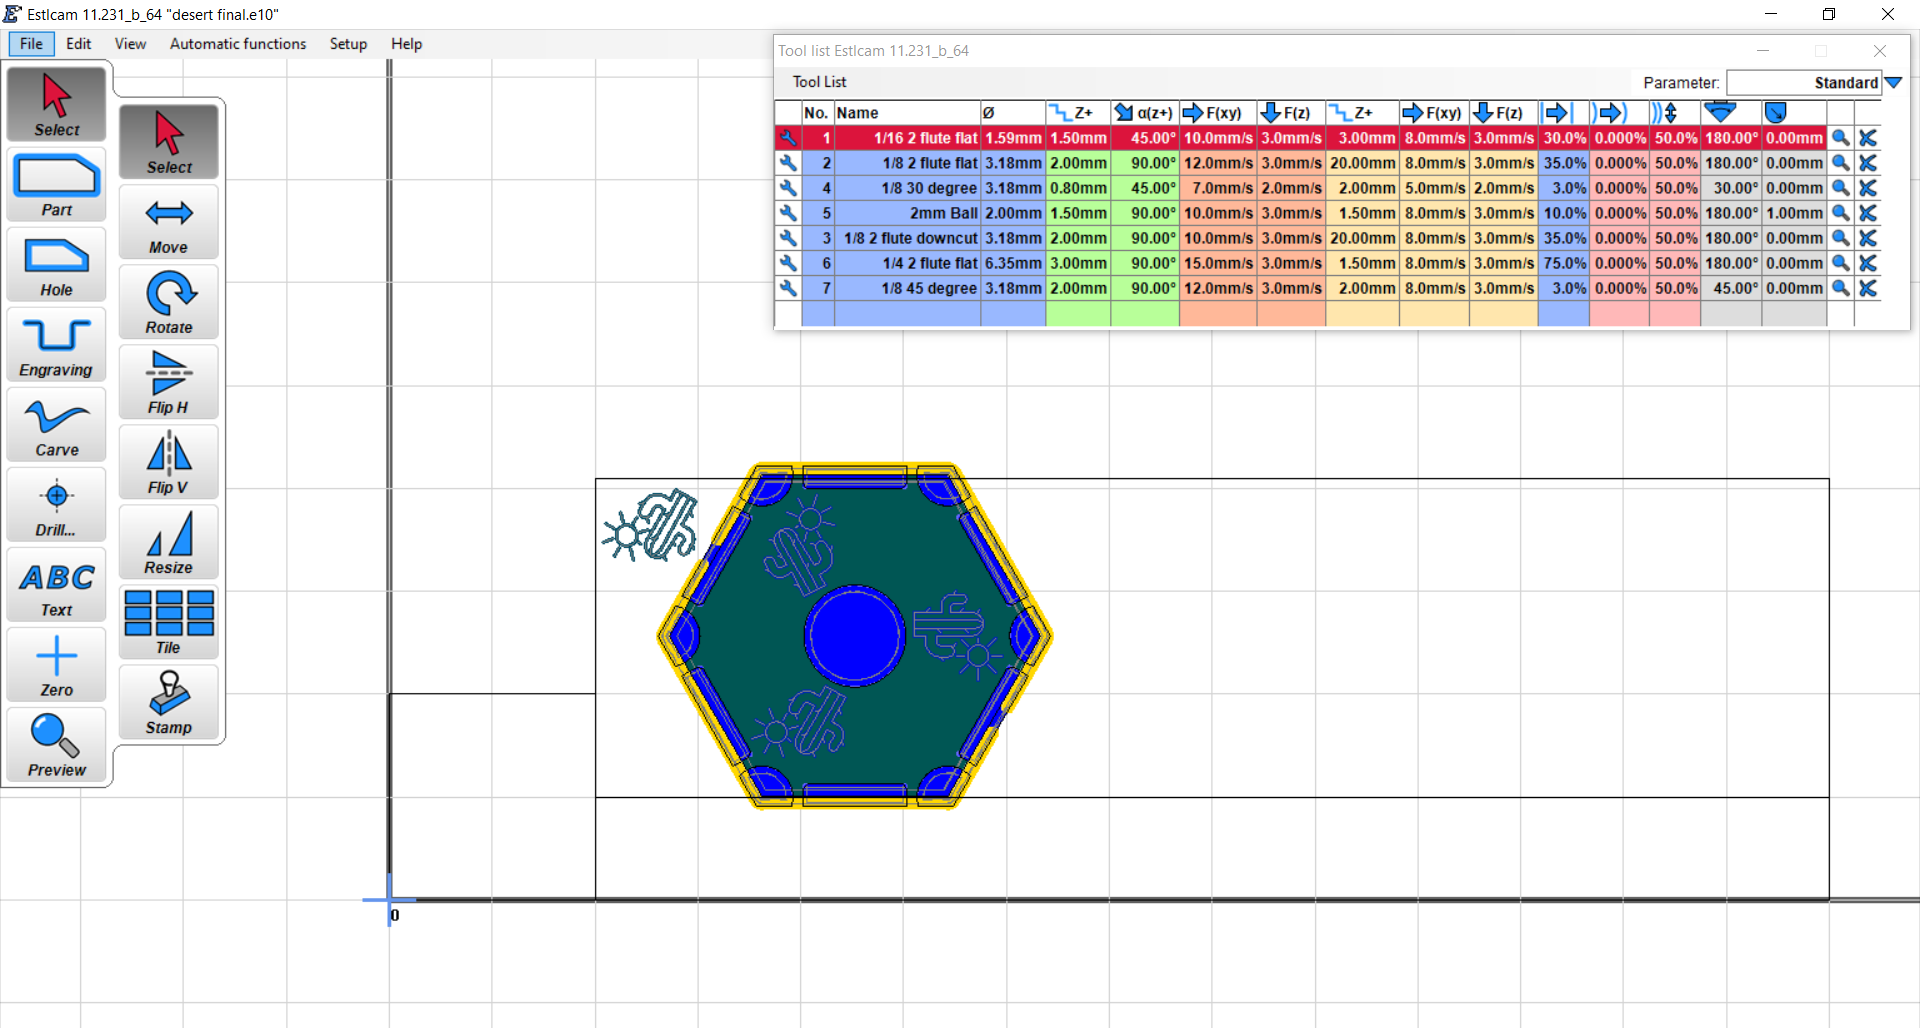This screenshot has height=1028, width=1920.
Task: Click the Name column header
Action: [x=907, y=113]
